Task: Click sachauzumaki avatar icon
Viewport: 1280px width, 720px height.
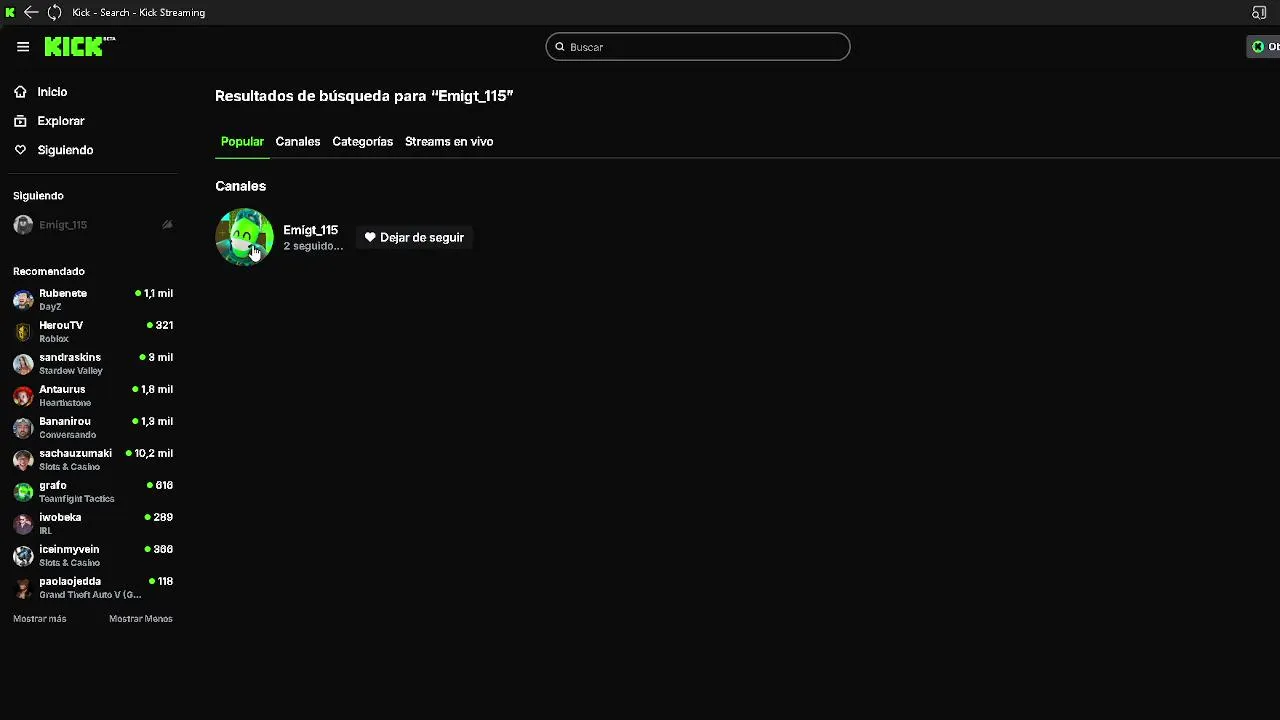Action: coord(23,460)
